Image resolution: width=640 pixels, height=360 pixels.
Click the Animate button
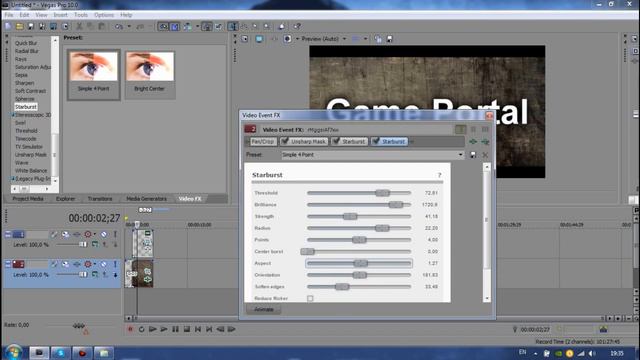tap(264, 309)
